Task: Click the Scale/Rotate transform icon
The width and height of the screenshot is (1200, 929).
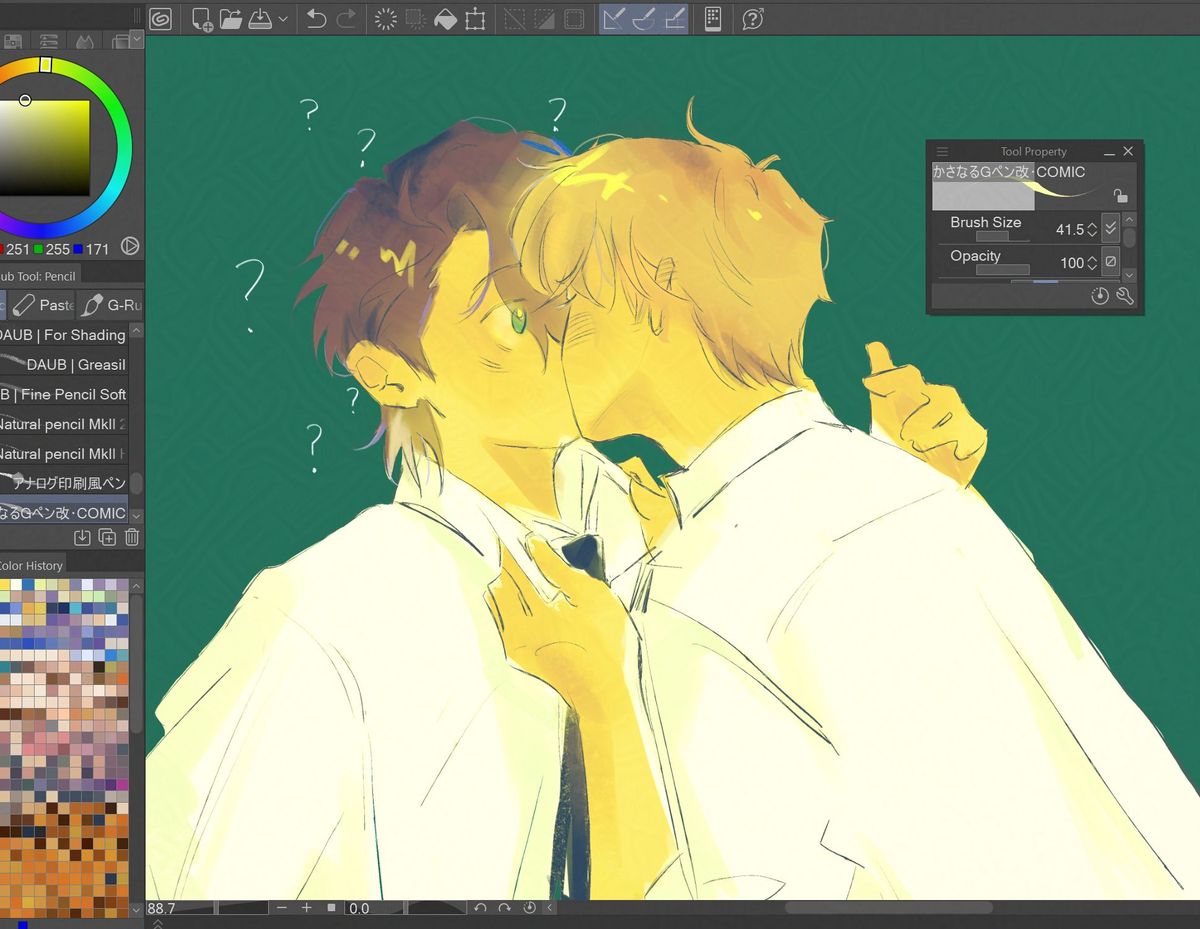Action: click(x=475, y=18)
